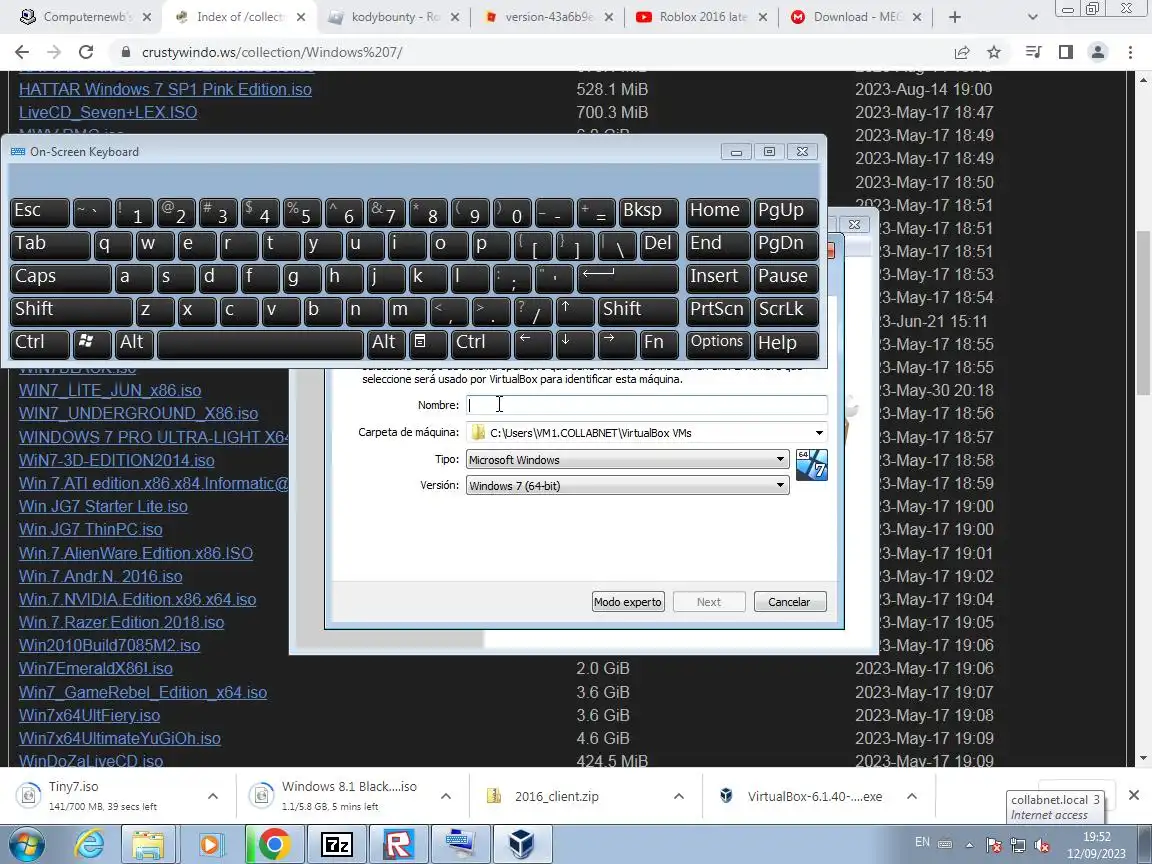The image size is (1152, 864).
Task: Open the Carpeta de máquina dropdown
Action: 818,433
